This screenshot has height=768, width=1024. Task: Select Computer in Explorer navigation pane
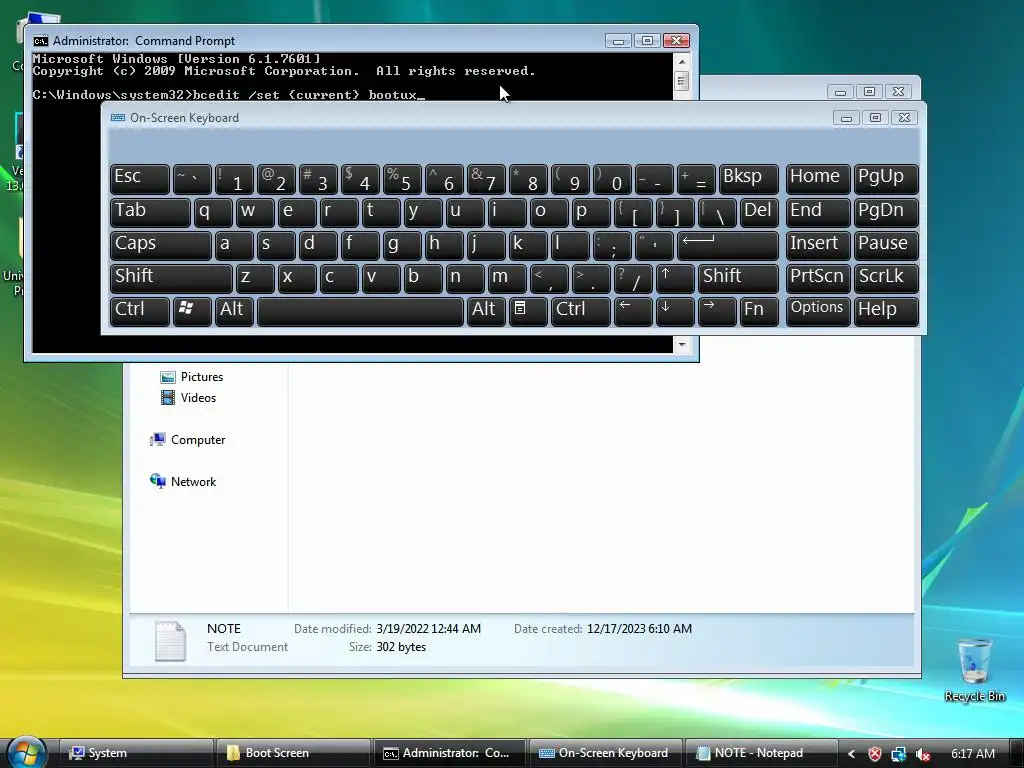(187, 440)
